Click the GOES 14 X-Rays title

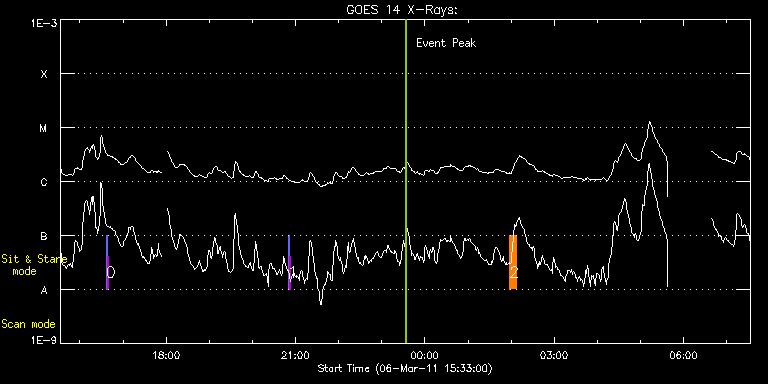[x=402, y=10]
